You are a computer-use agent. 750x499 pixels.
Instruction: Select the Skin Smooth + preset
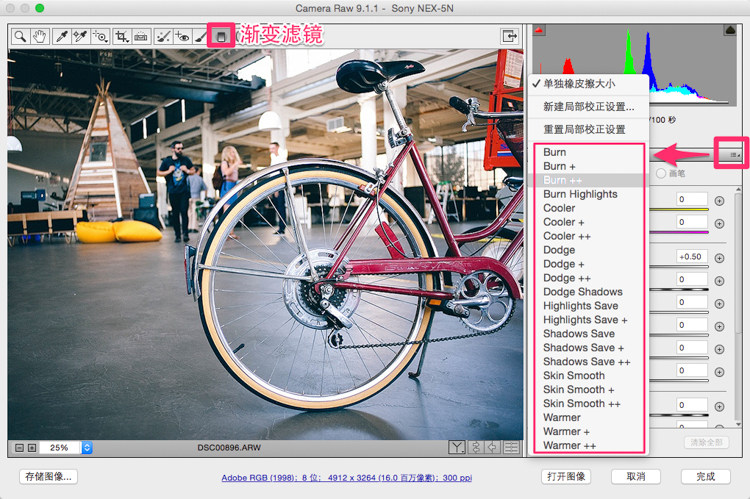[x=589, y=389]
